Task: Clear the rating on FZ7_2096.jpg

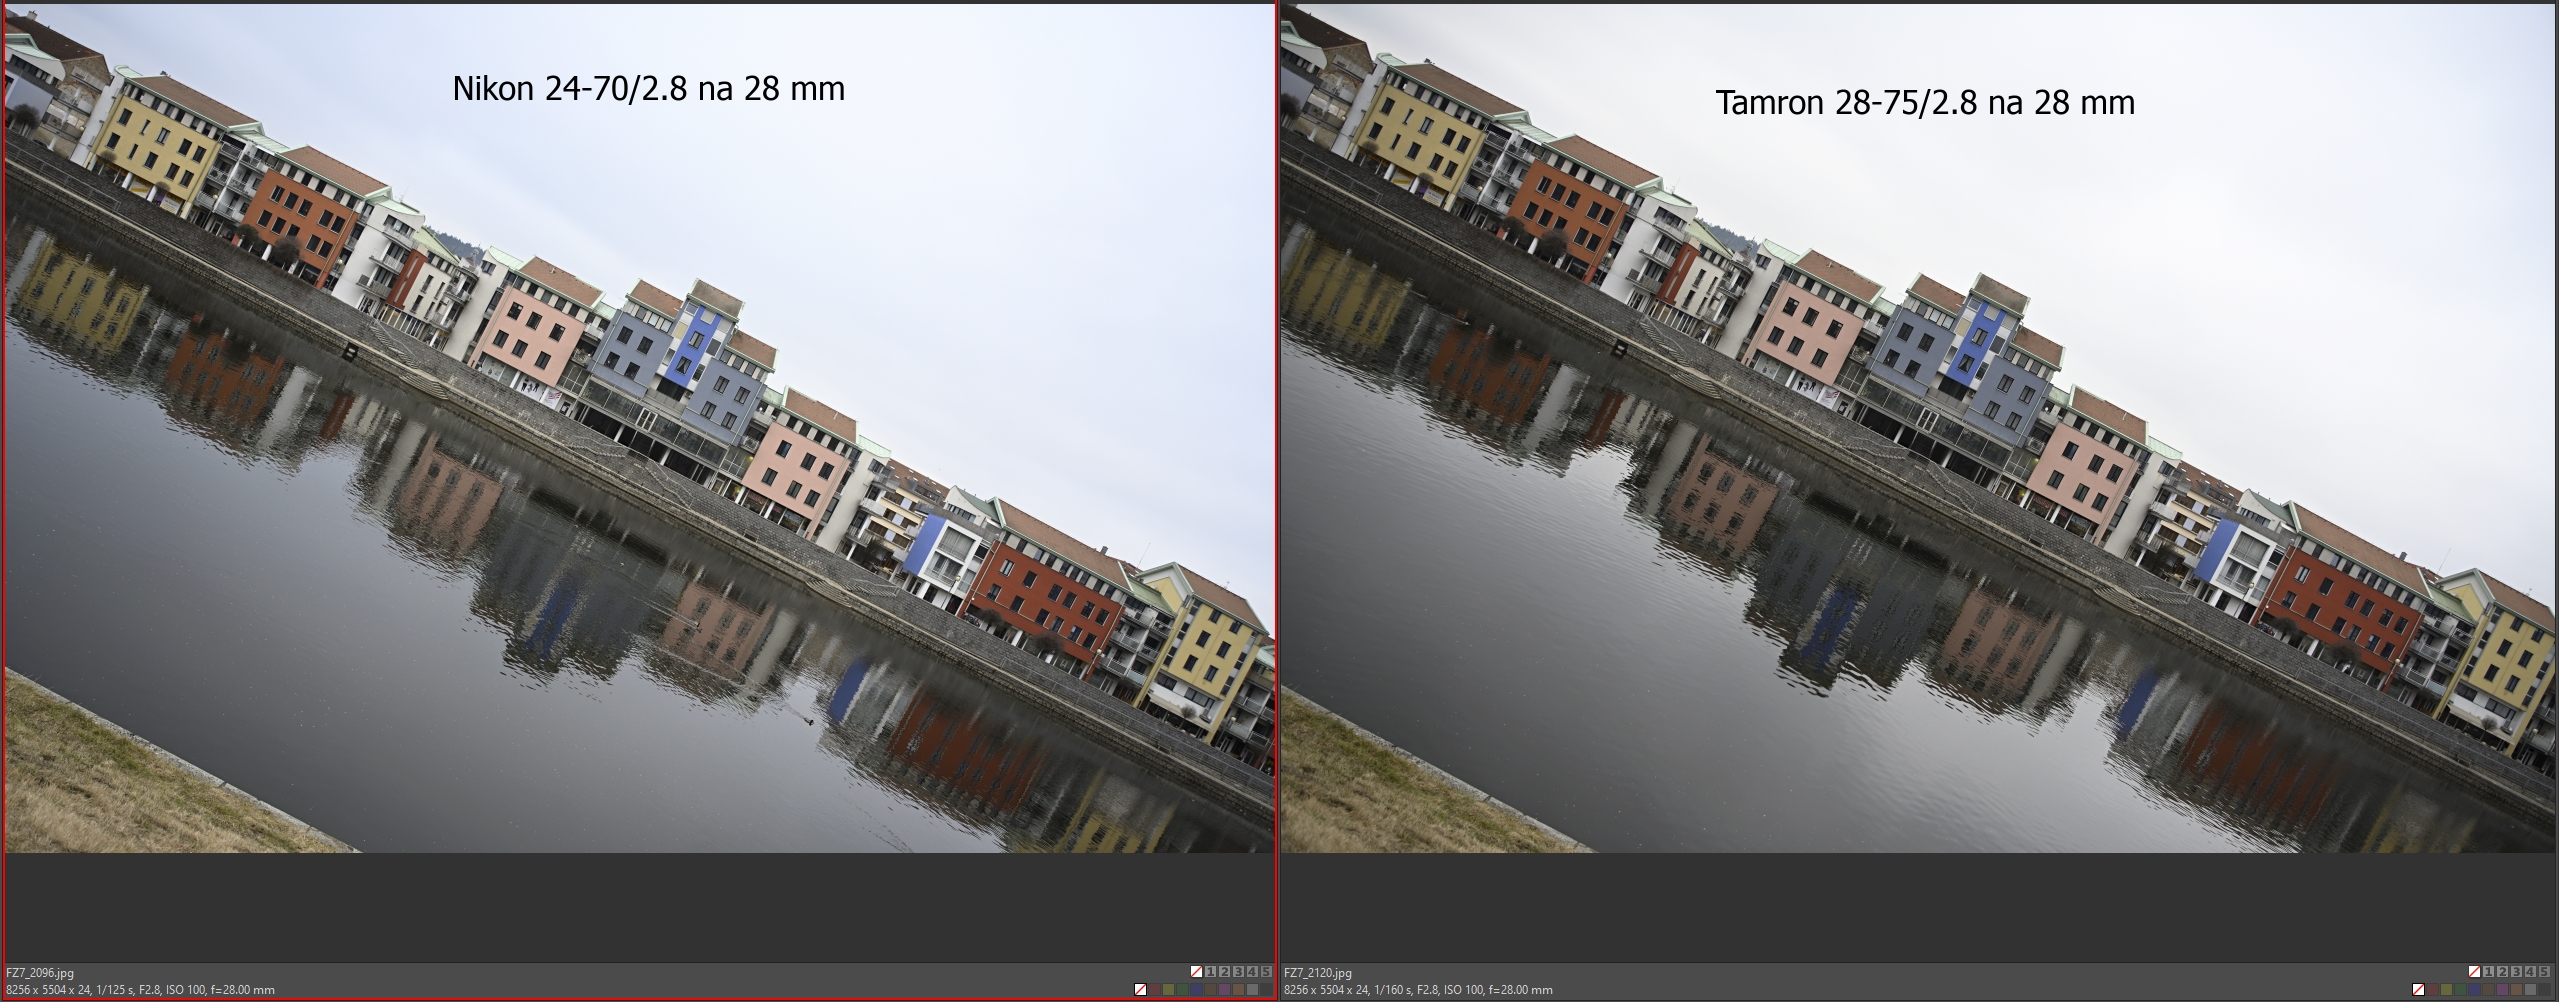Action: coord(1196,972)
